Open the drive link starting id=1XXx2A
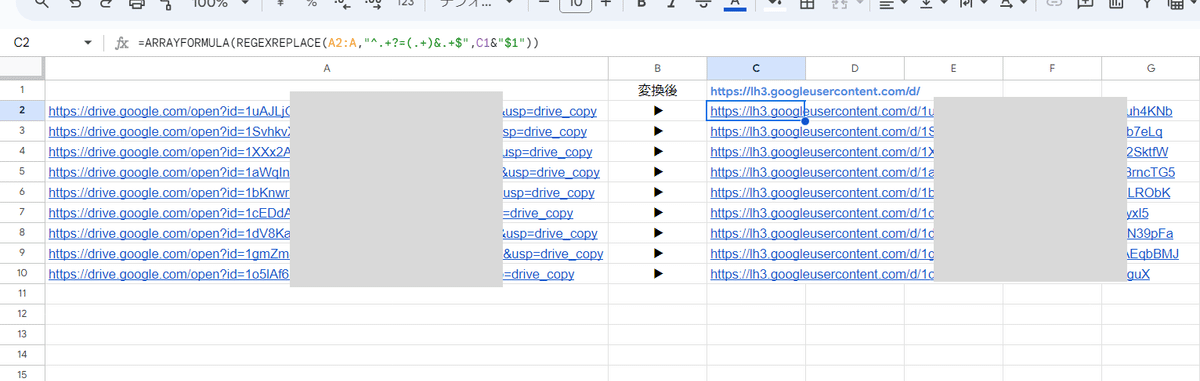The width and height of the screenshot is (1200, 381). [x=169, y=152]
